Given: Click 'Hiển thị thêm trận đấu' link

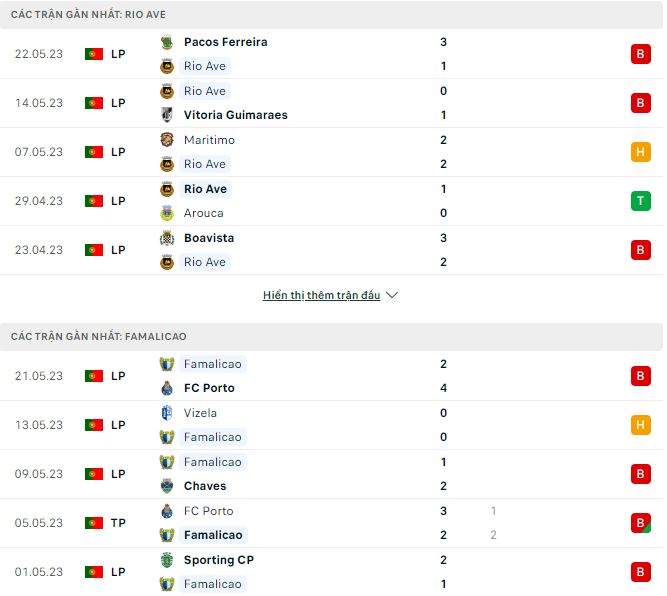Looking at the screenshot, I should click(321, 296).
